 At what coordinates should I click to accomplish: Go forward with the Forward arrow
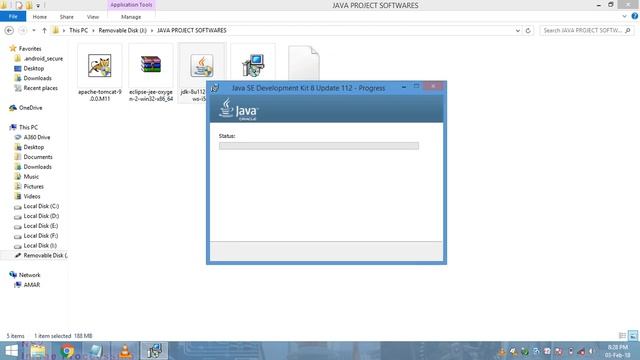coord(22,30)
